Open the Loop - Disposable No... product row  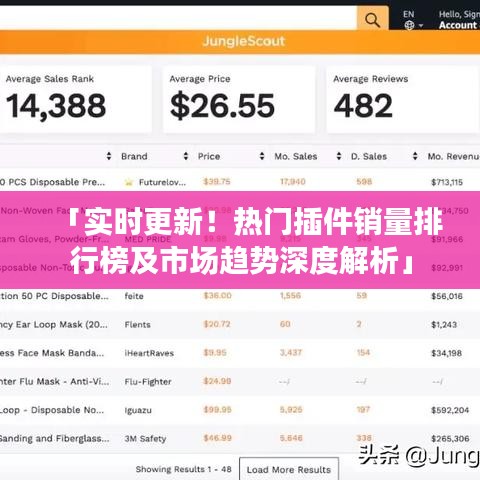pos(52,410)
